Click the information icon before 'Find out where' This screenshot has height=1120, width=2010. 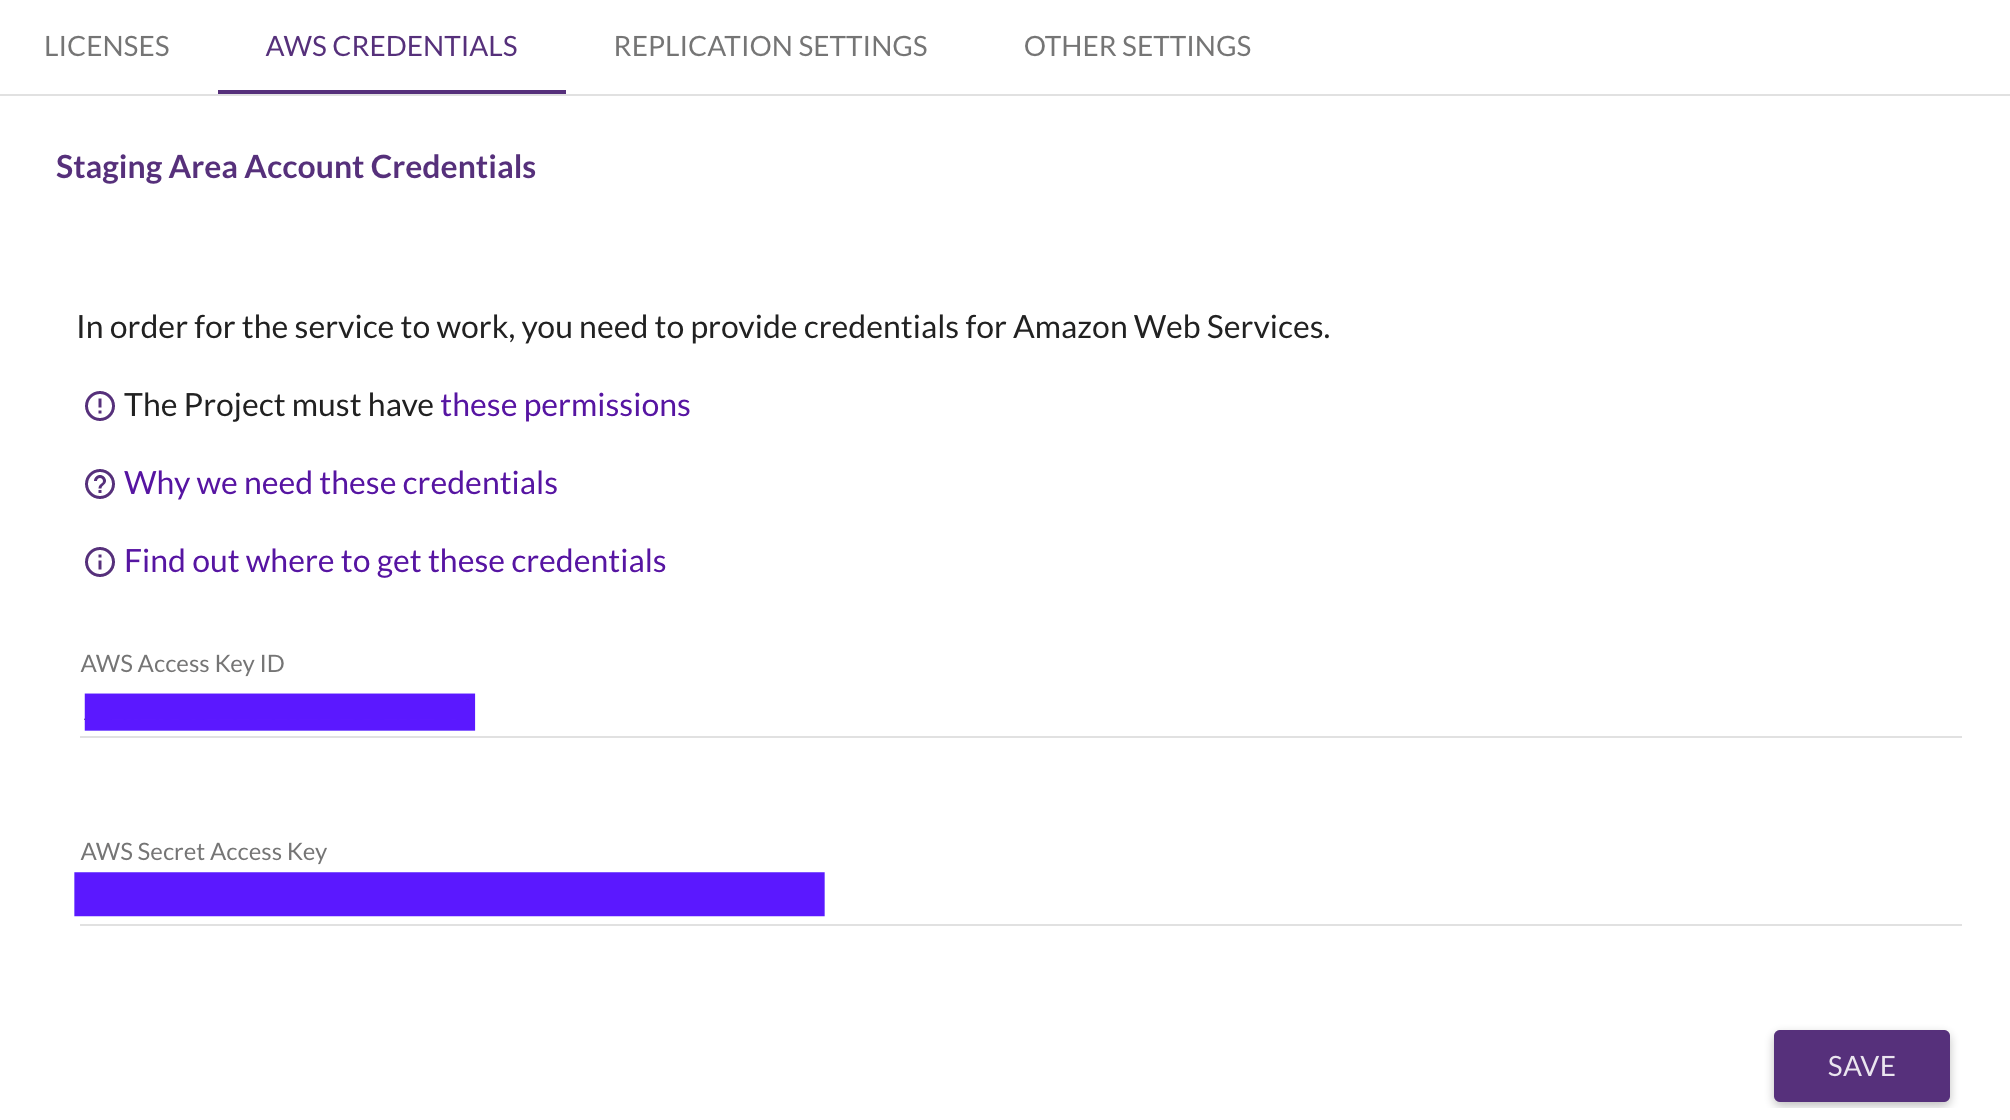(x=99, y=561)
